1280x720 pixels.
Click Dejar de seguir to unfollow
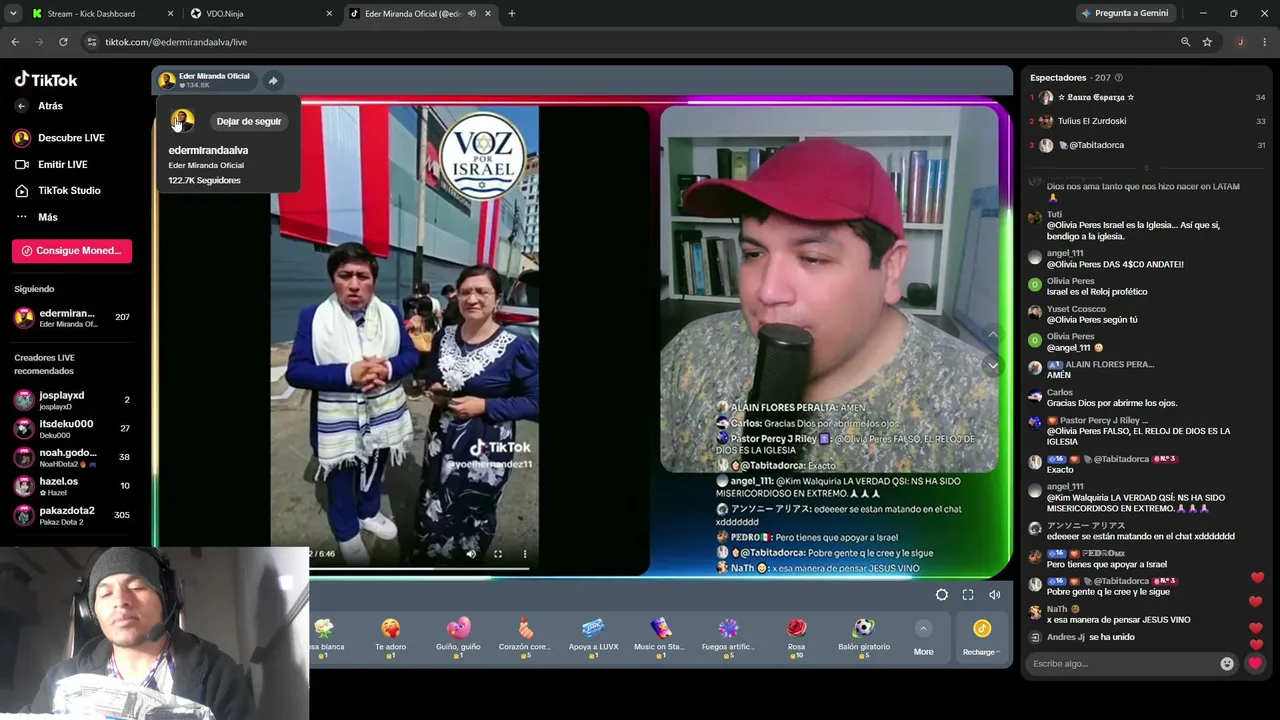[249, 122]
